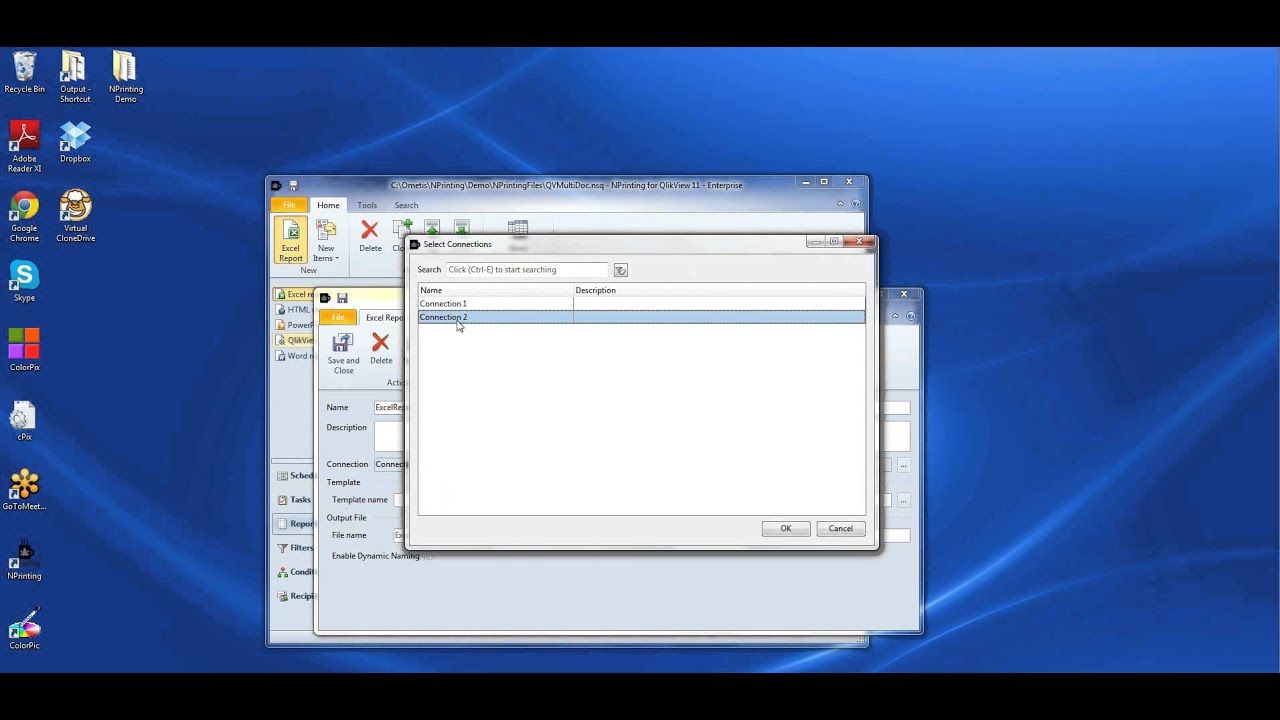Select Word reports item in left panel

point(294,355)
